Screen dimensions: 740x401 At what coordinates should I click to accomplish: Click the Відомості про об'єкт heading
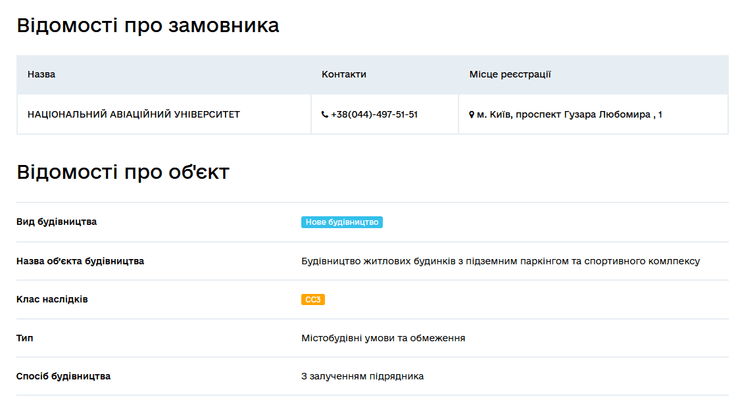[123, 172]
